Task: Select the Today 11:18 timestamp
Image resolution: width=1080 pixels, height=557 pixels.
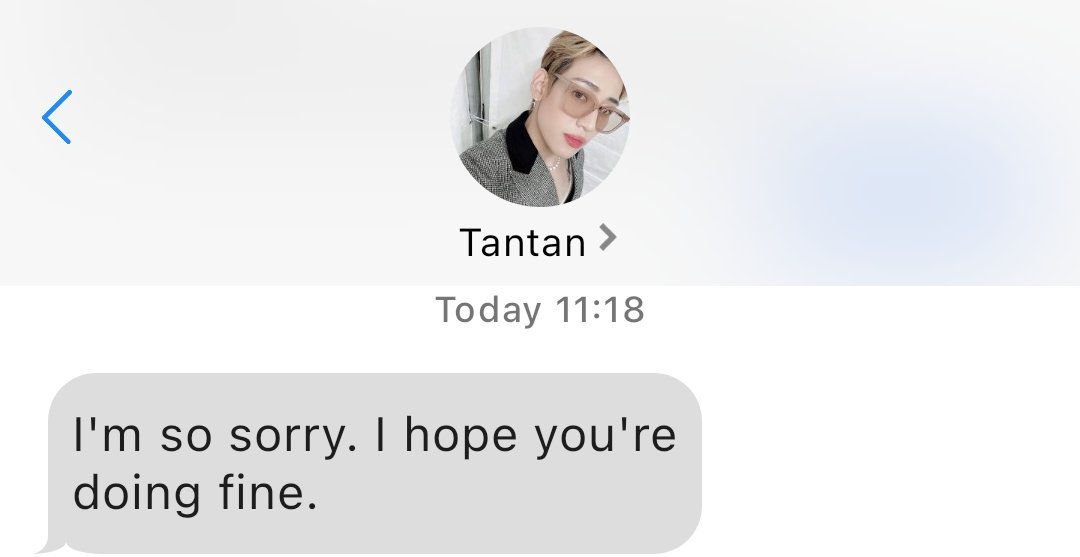Action: (540, 309)
